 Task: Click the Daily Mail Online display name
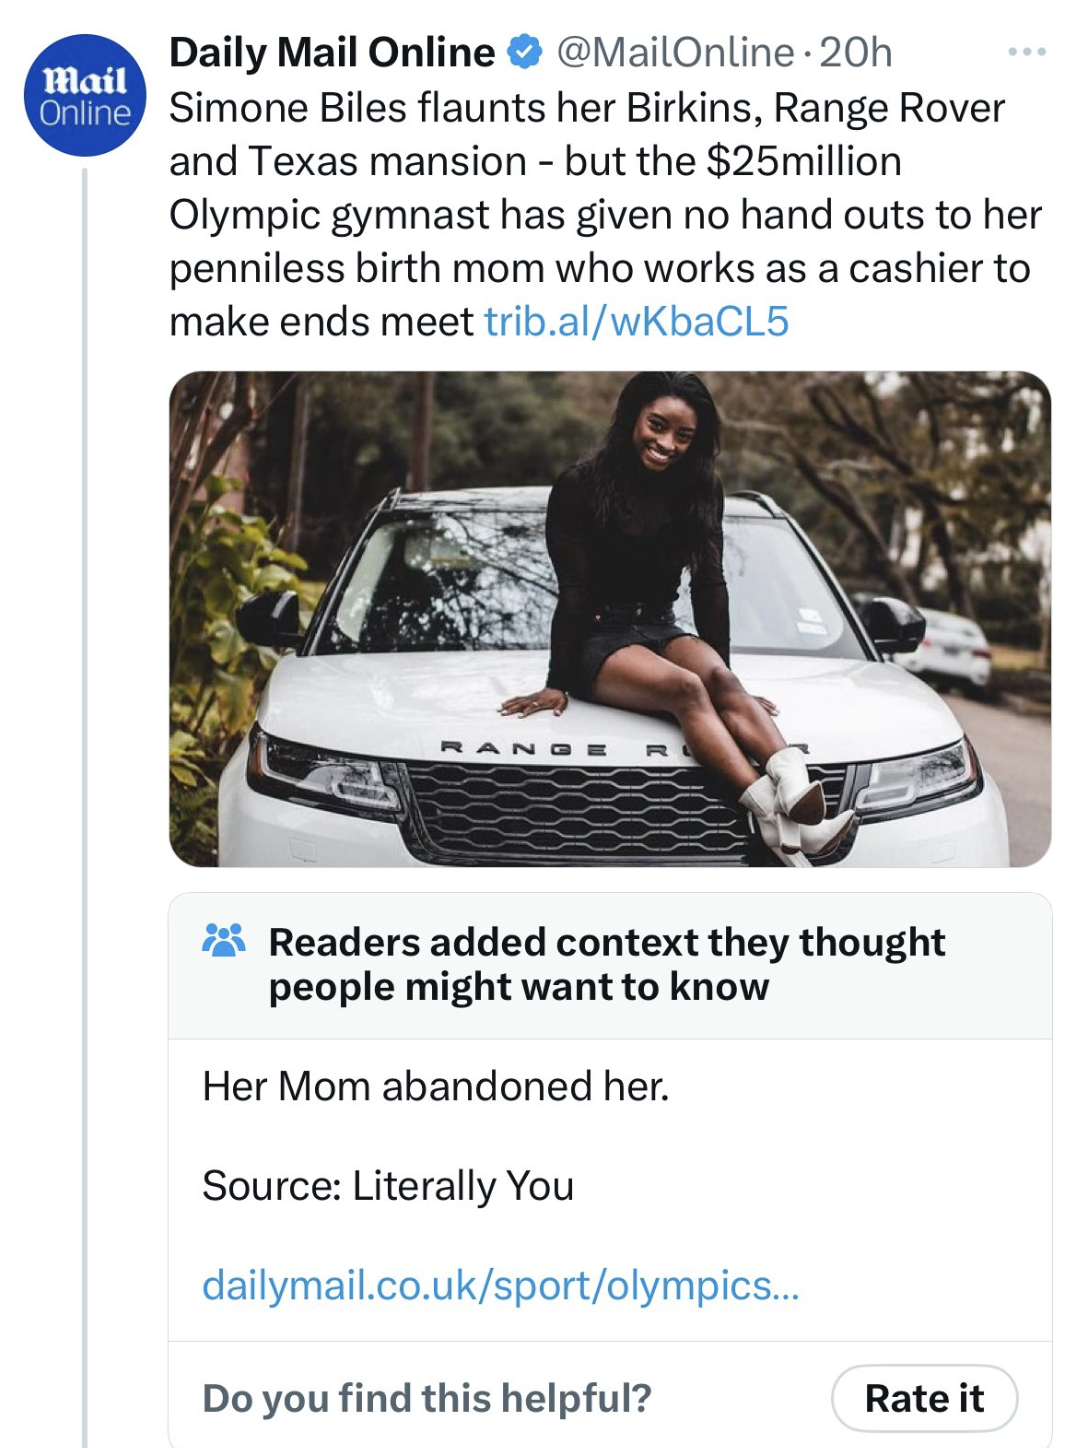332,52
